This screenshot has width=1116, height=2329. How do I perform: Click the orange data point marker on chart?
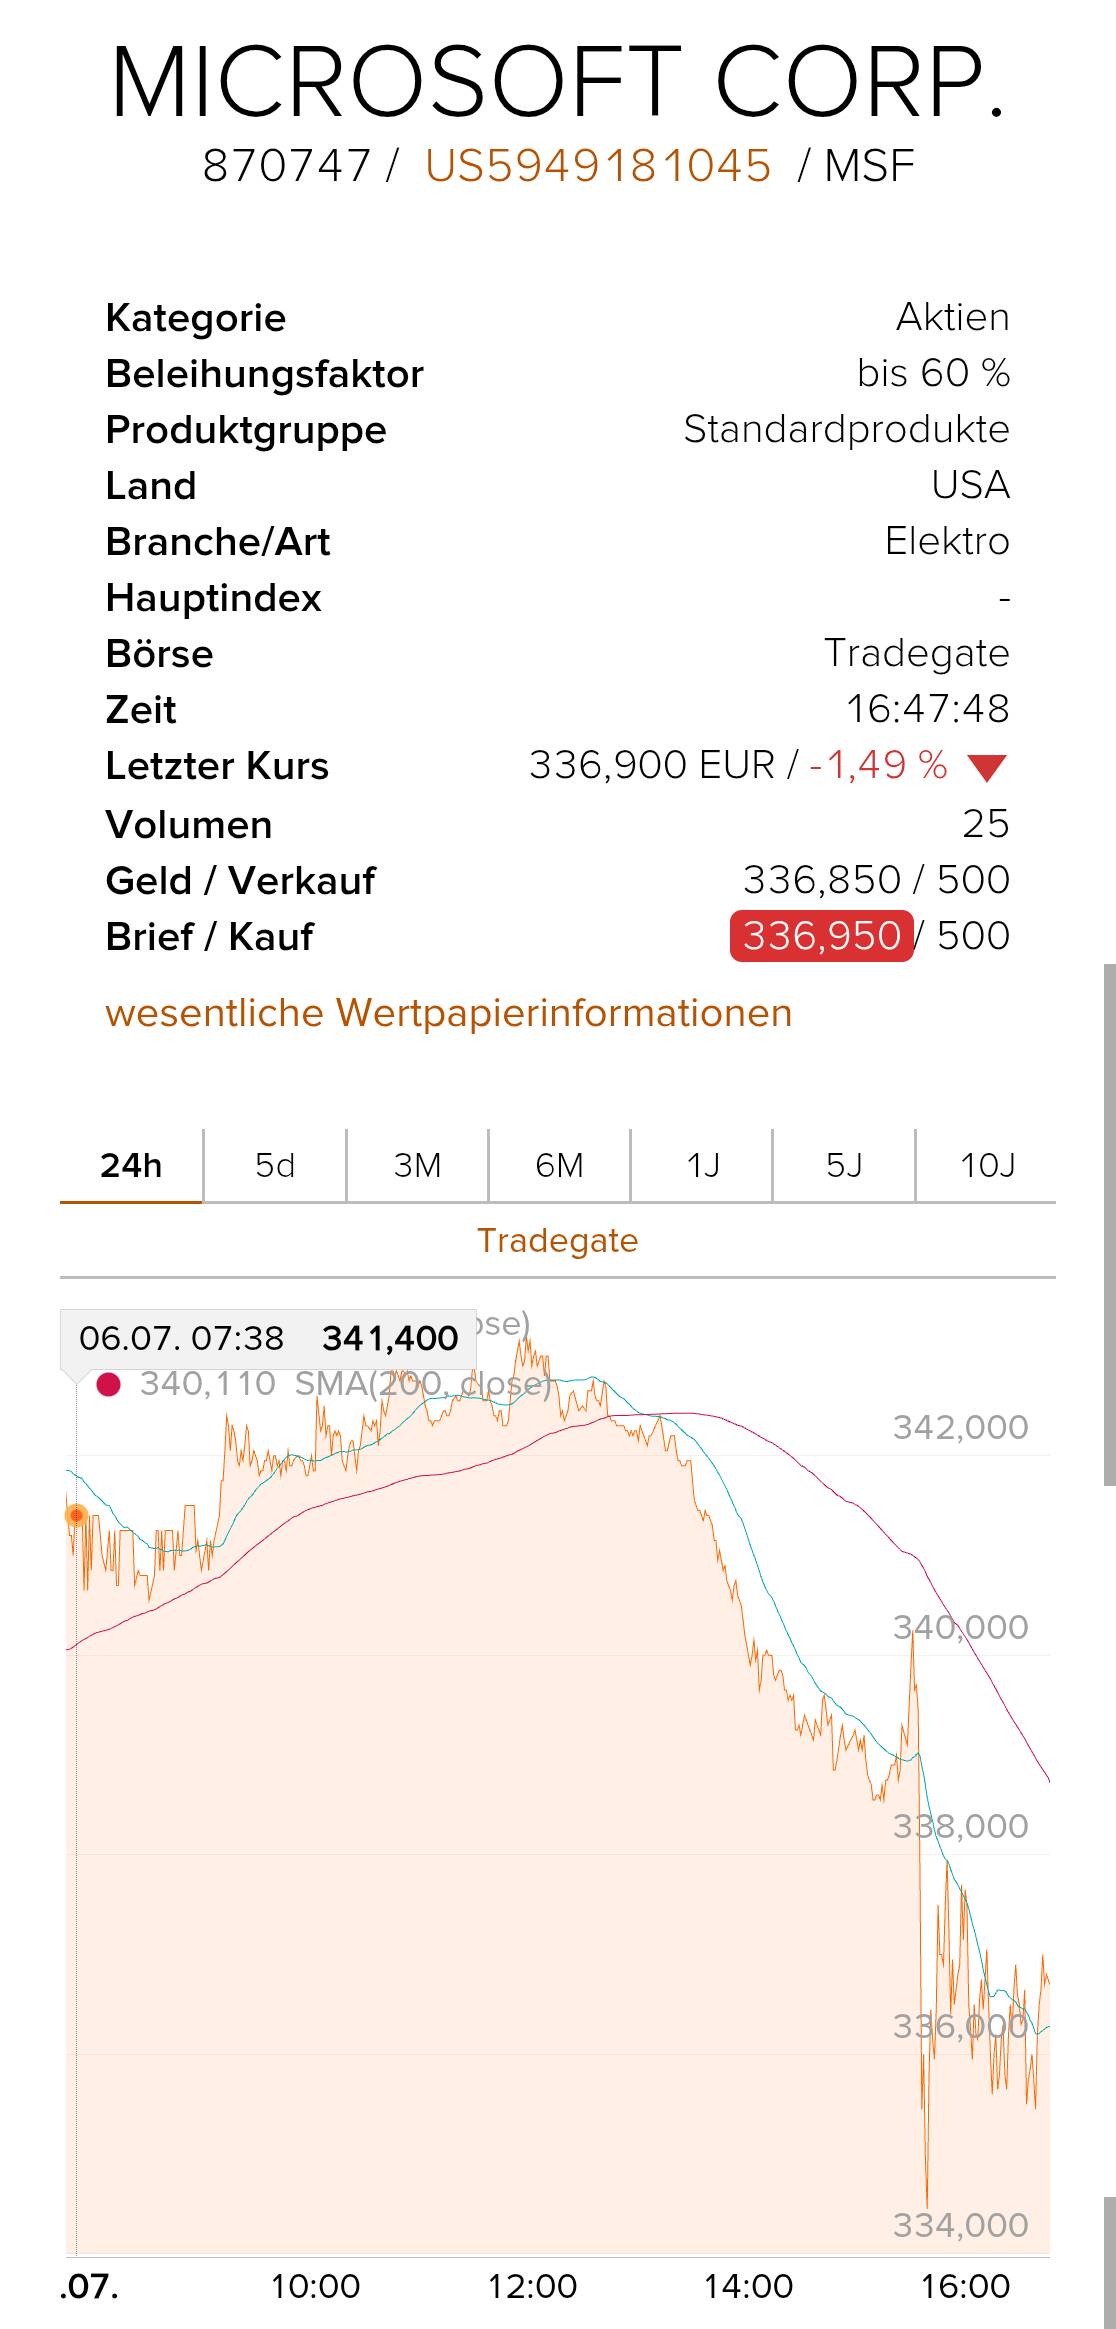76,1516
